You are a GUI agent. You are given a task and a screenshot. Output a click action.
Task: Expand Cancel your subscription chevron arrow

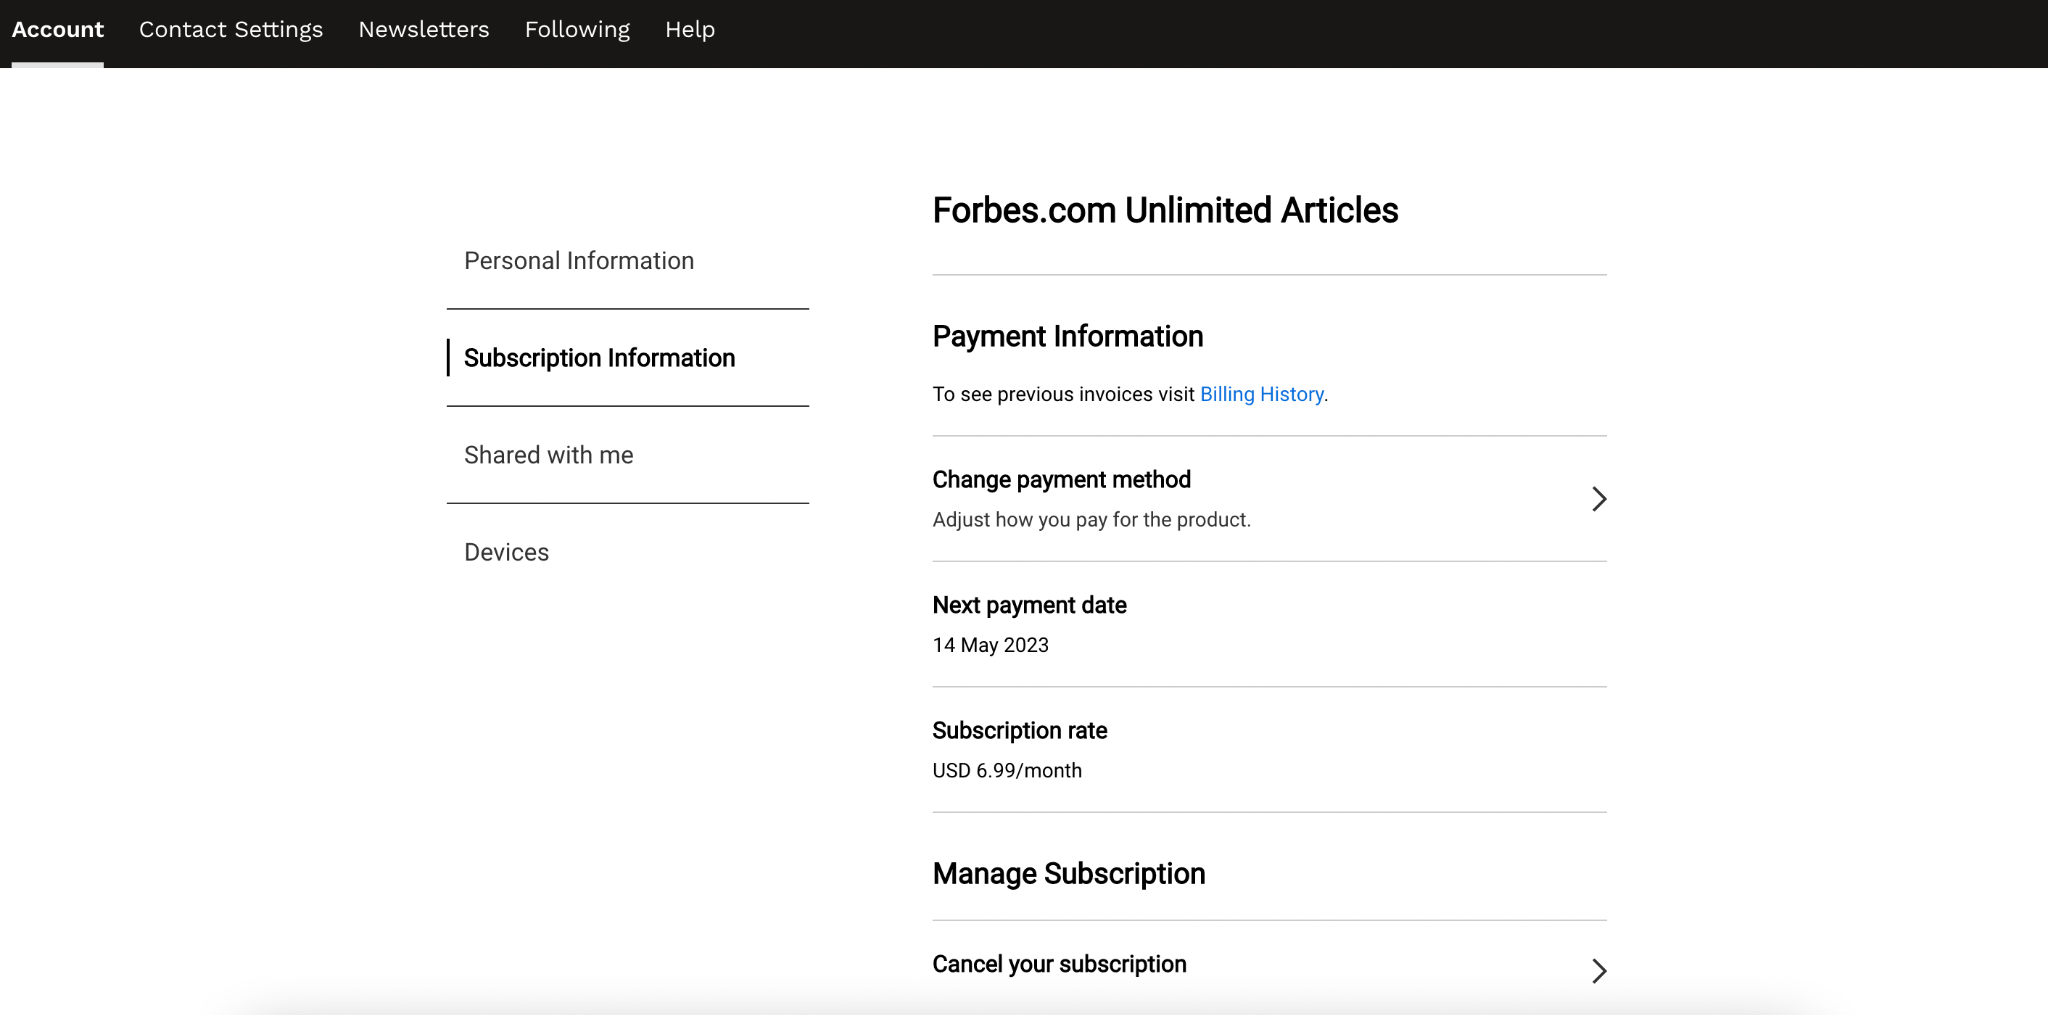coord(1598,971)
